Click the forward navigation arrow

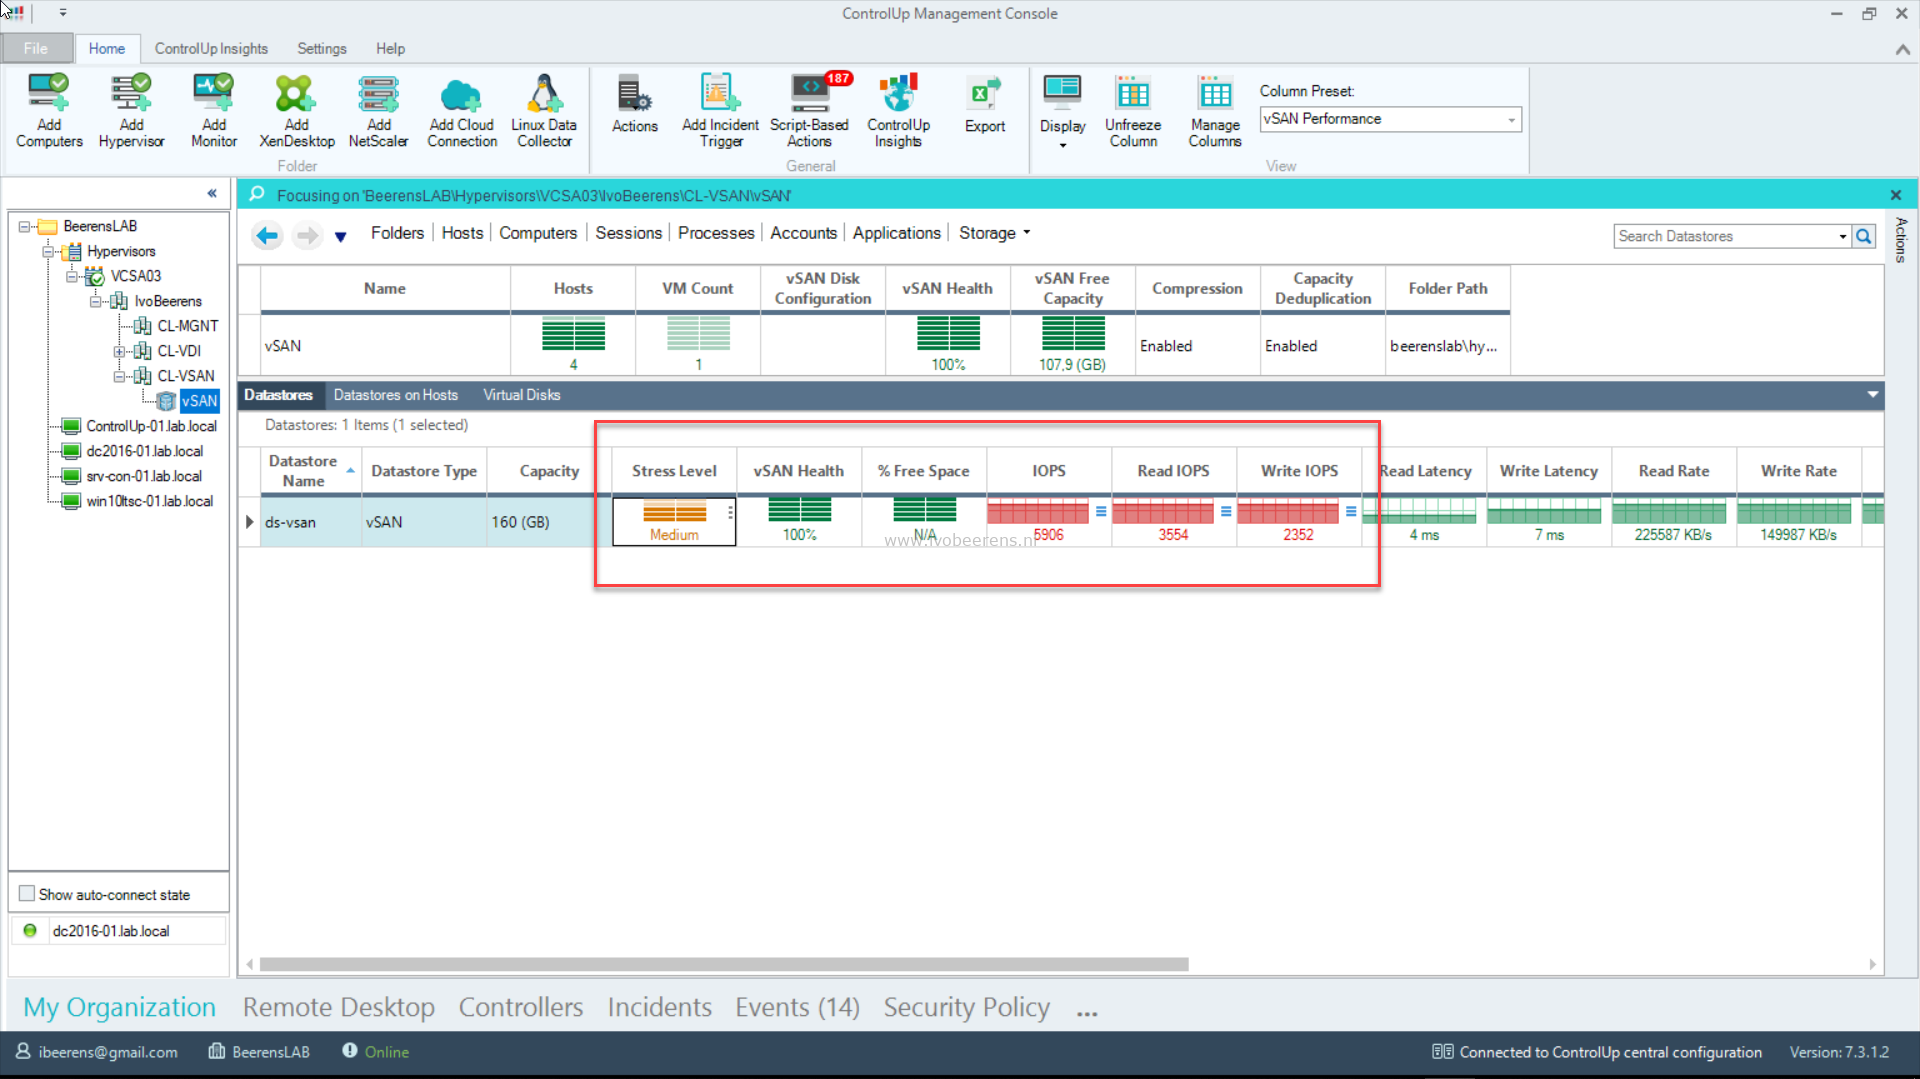pos(307,235)
